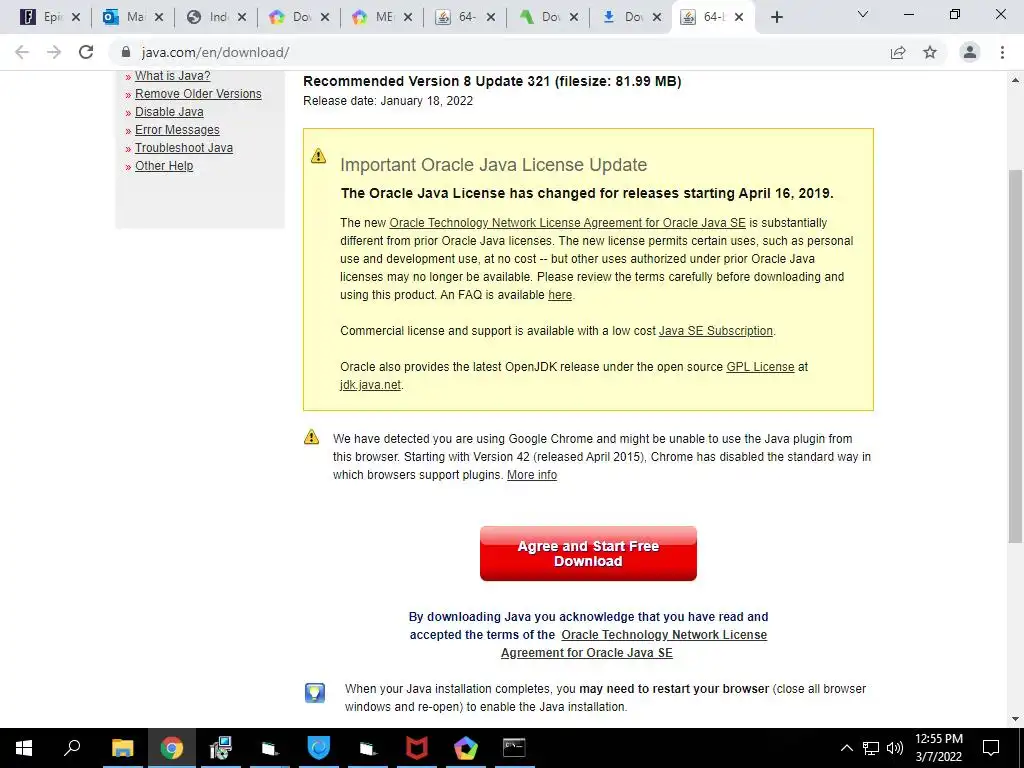1024x768 pixels.
Task: Open the red McAfee icon in taskbar
Action: (x=417, y=748)
